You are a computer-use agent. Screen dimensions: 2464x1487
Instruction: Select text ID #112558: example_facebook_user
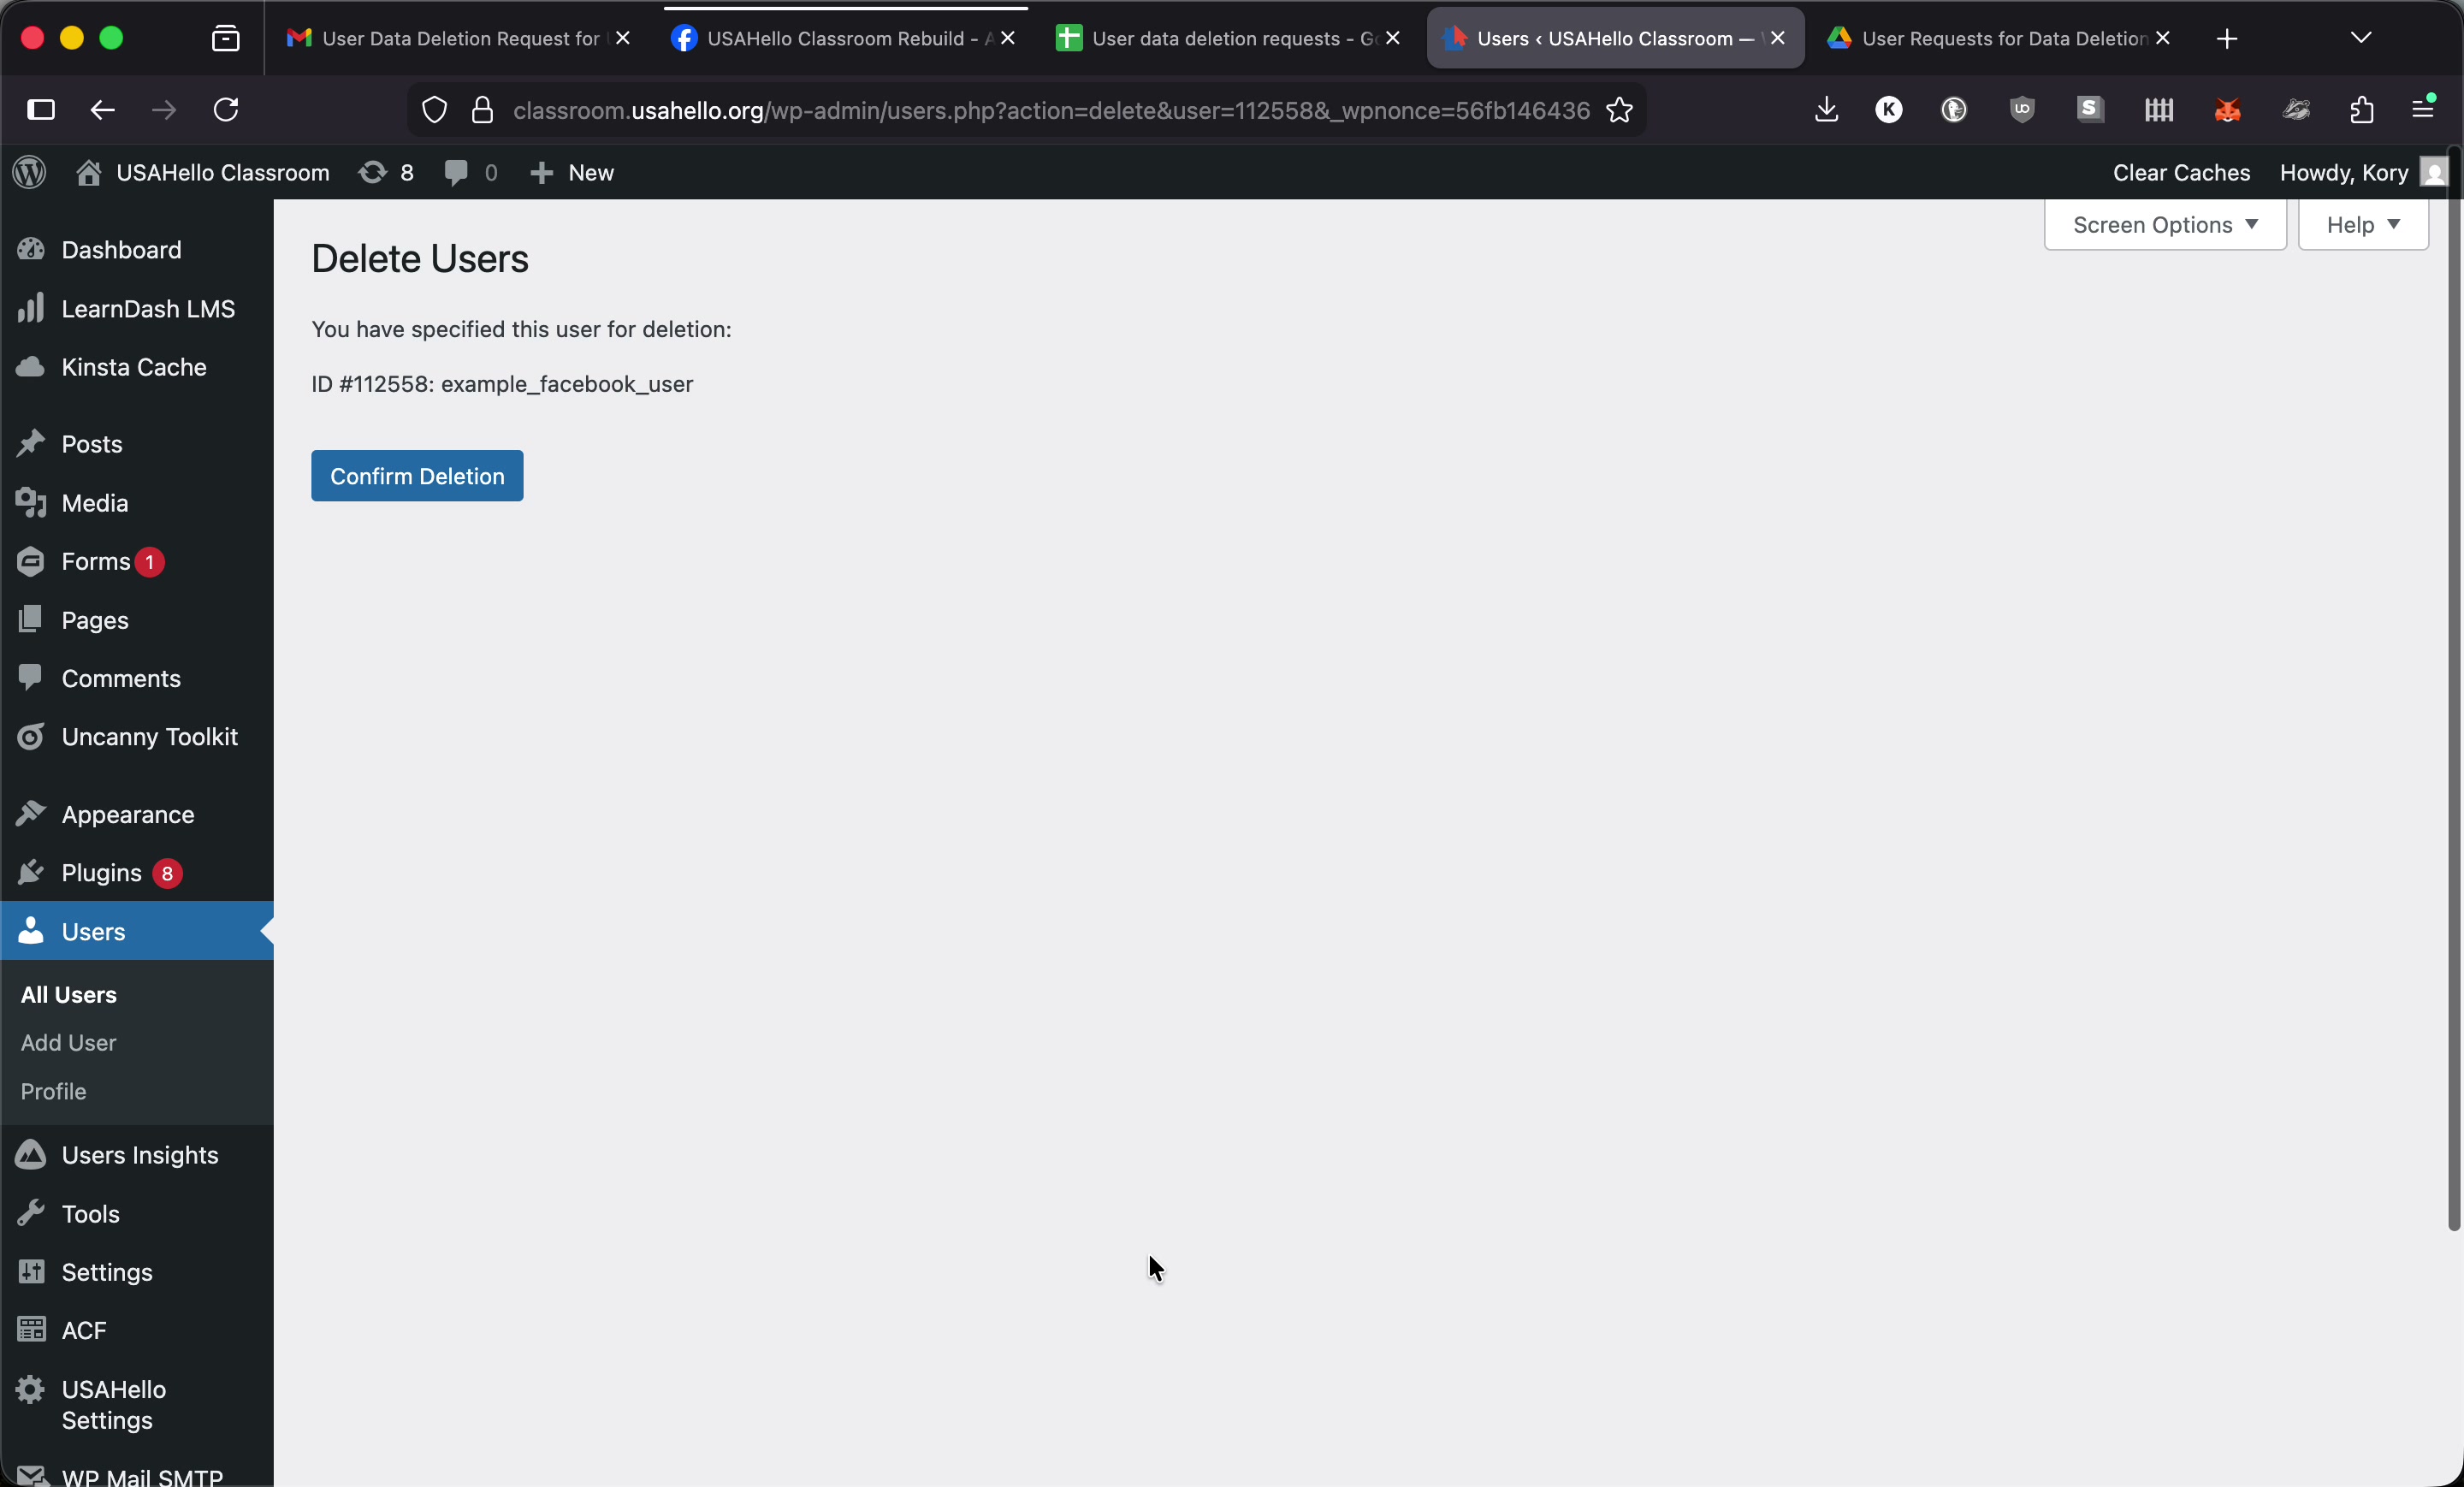point(502,384)
